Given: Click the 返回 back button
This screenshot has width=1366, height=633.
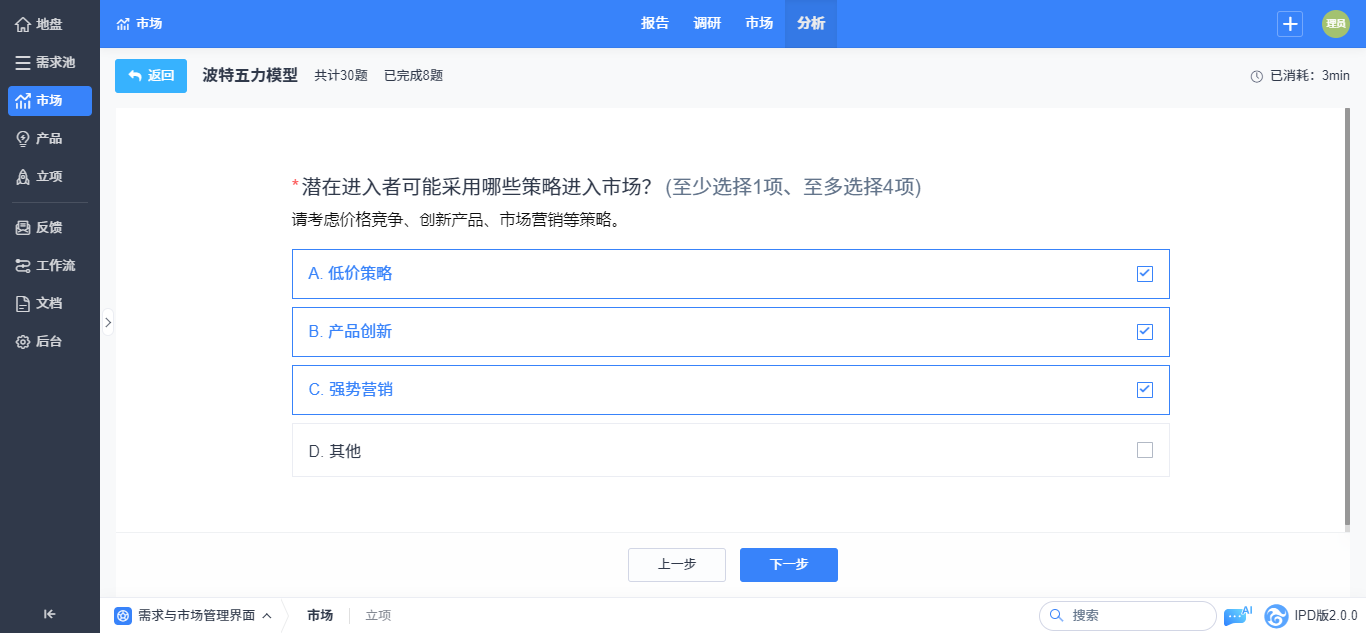Looking at the screenshot, I should coord(151,76).
